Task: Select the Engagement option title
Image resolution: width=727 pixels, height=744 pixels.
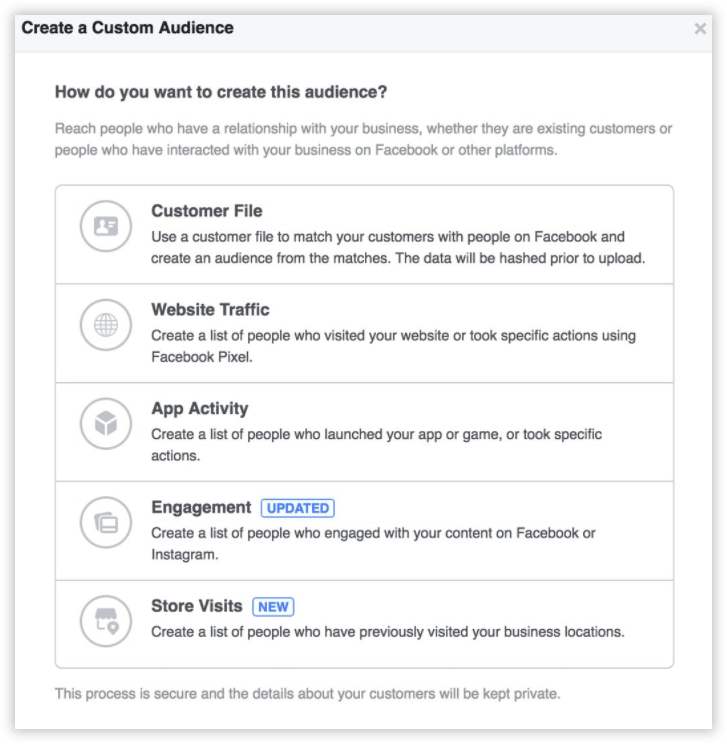Action: pyautogui.click(x=201, y=507)
